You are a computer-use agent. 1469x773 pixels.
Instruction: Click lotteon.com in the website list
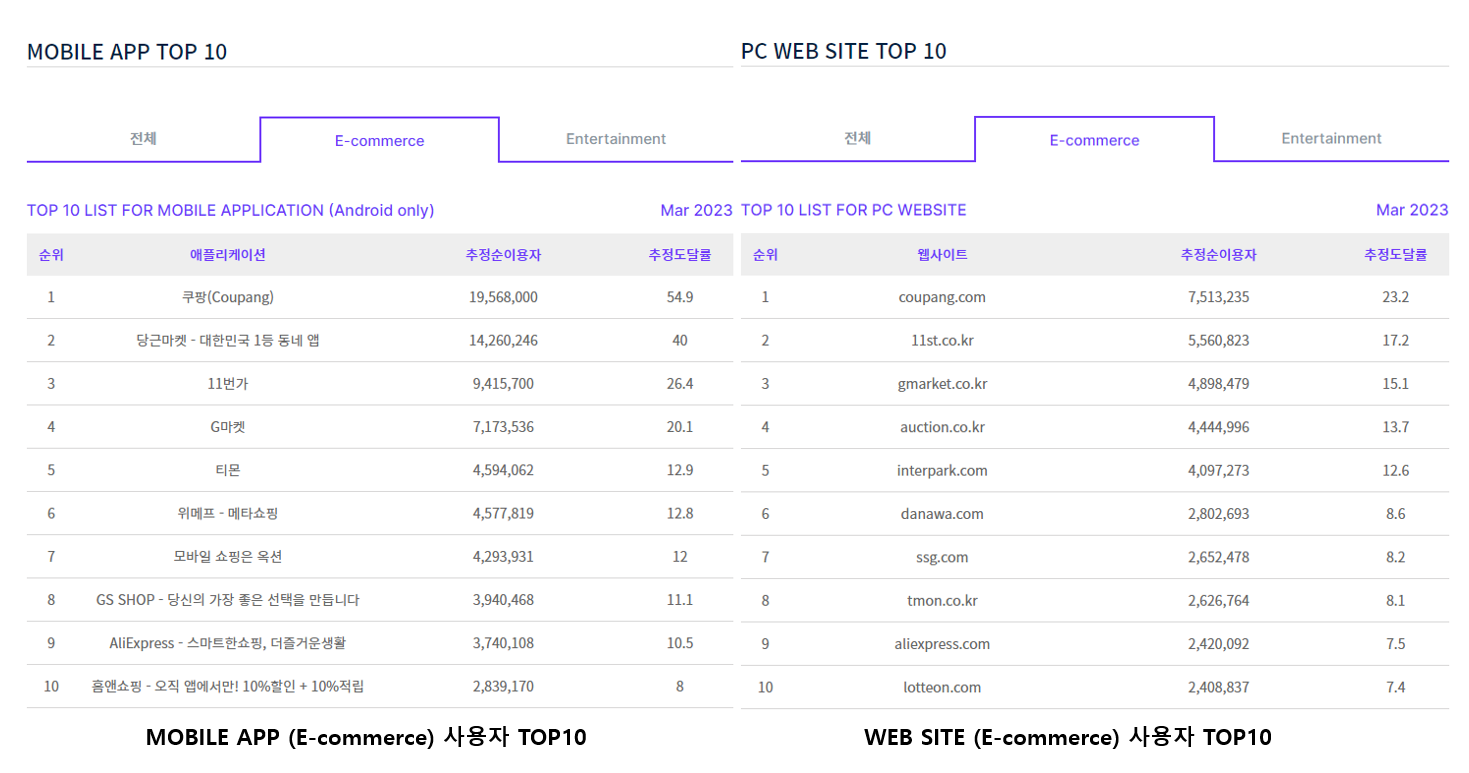click(942, 687)
